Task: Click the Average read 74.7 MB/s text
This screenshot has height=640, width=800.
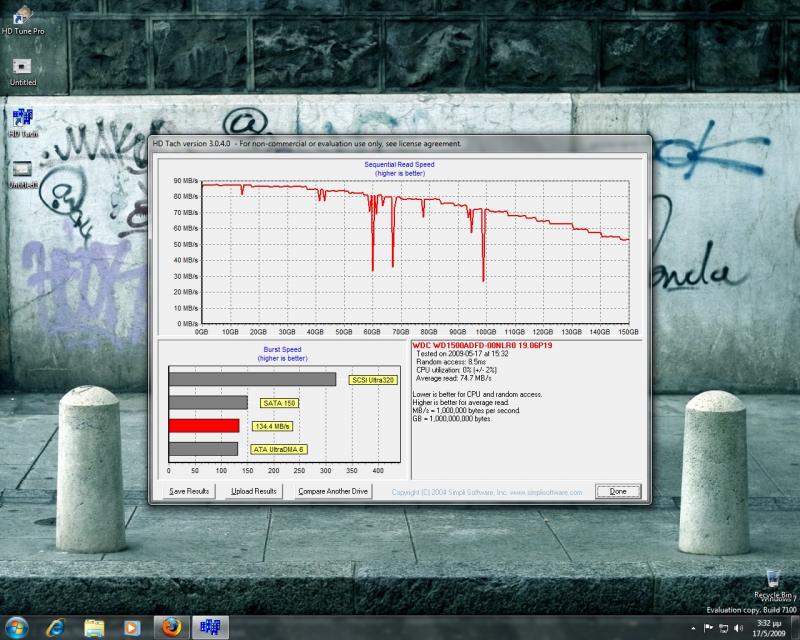Action: click(x=453, y=379)
